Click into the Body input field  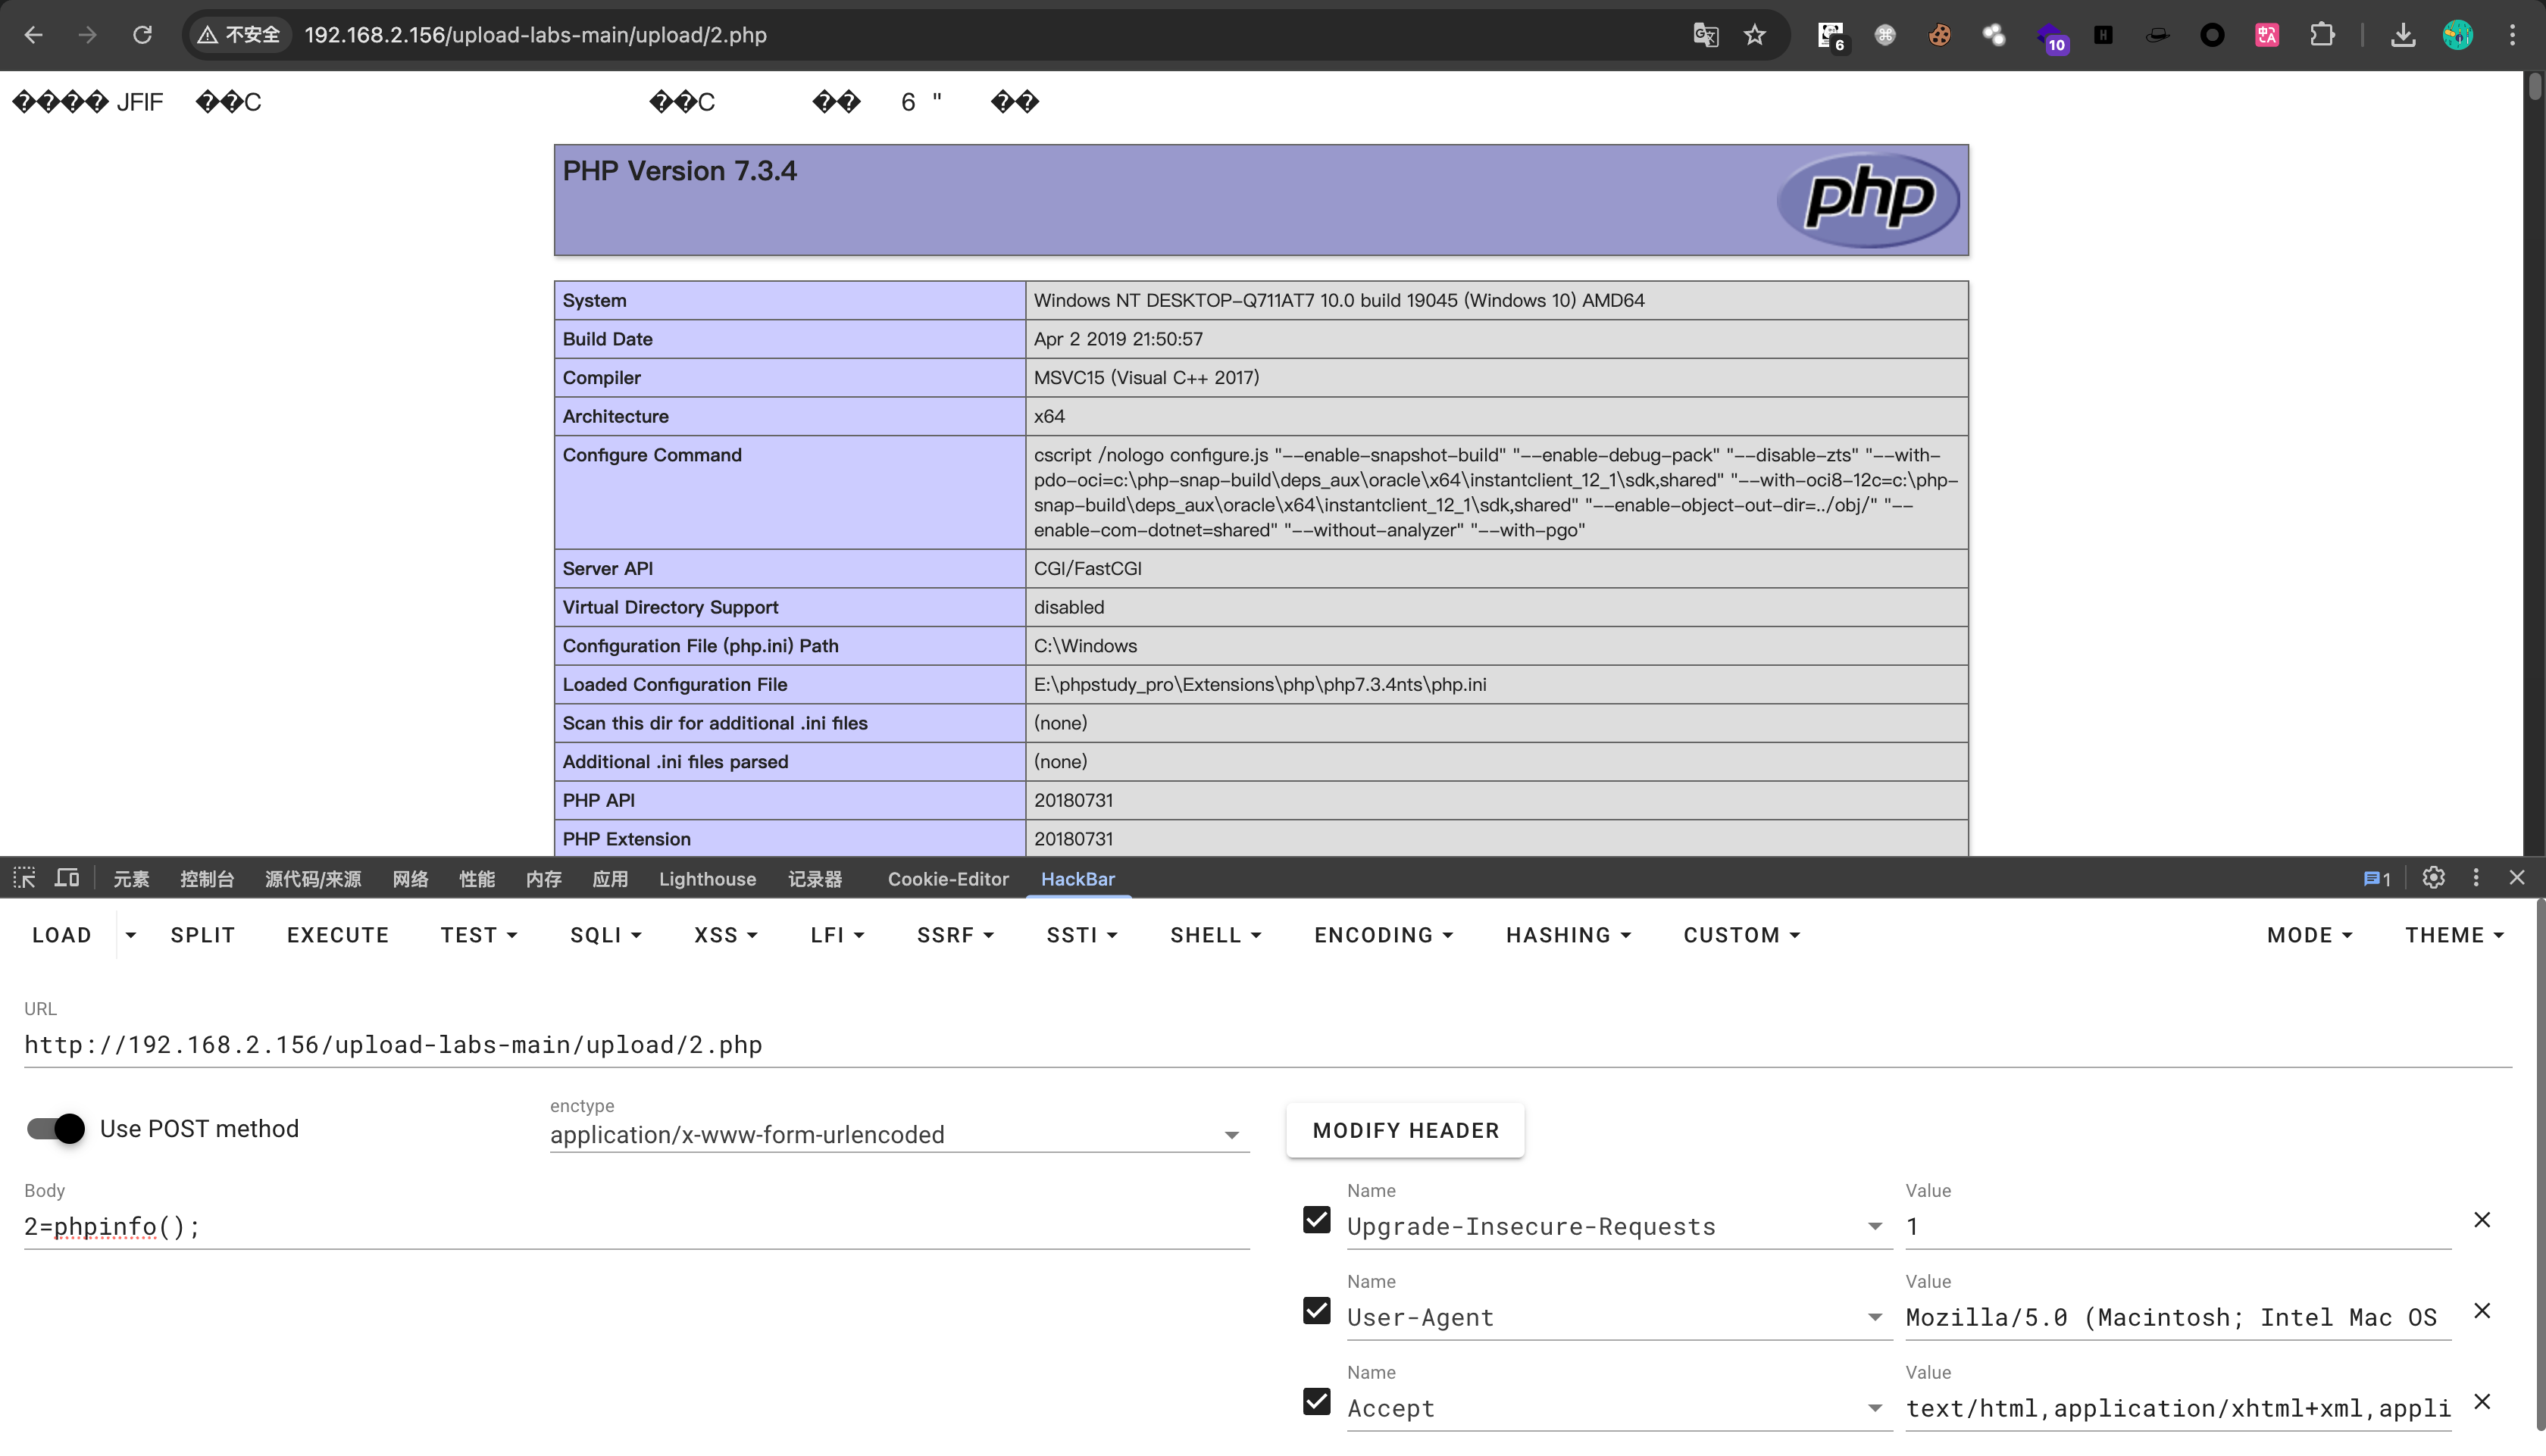[636, 1227]
